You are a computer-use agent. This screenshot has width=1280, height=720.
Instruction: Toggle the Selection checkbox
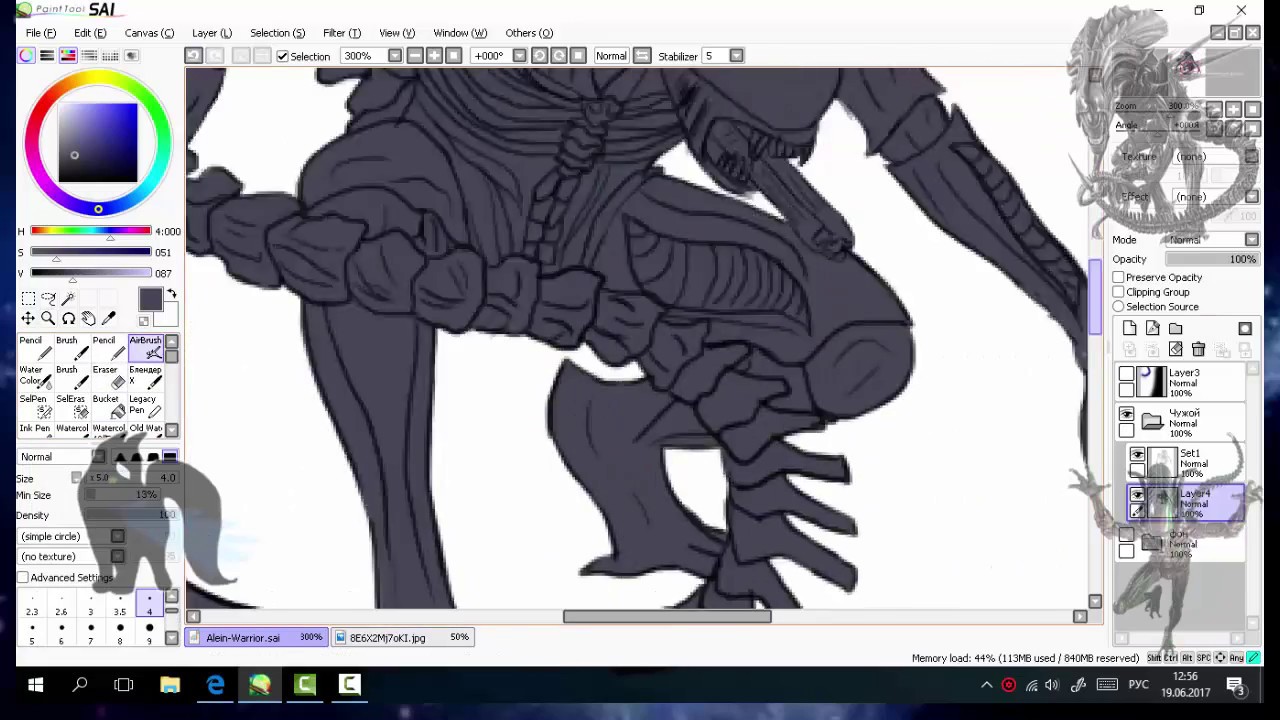tap(283, 56)
